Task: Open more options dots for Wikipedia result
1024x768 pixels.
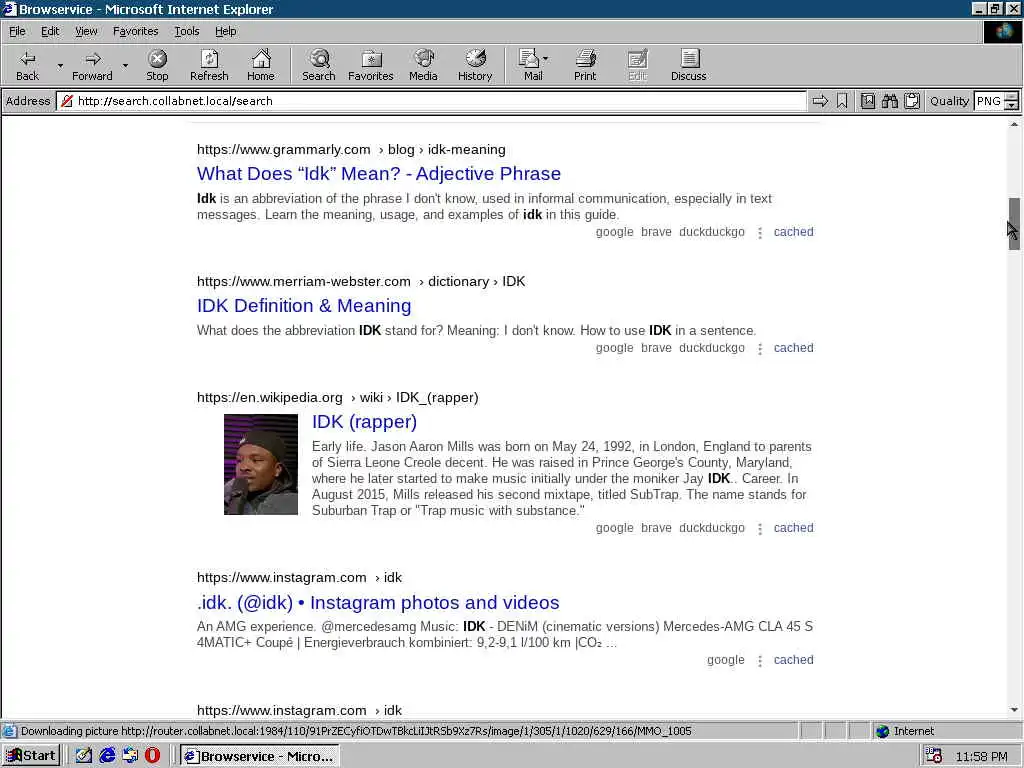Action: [x=760, y=528]
